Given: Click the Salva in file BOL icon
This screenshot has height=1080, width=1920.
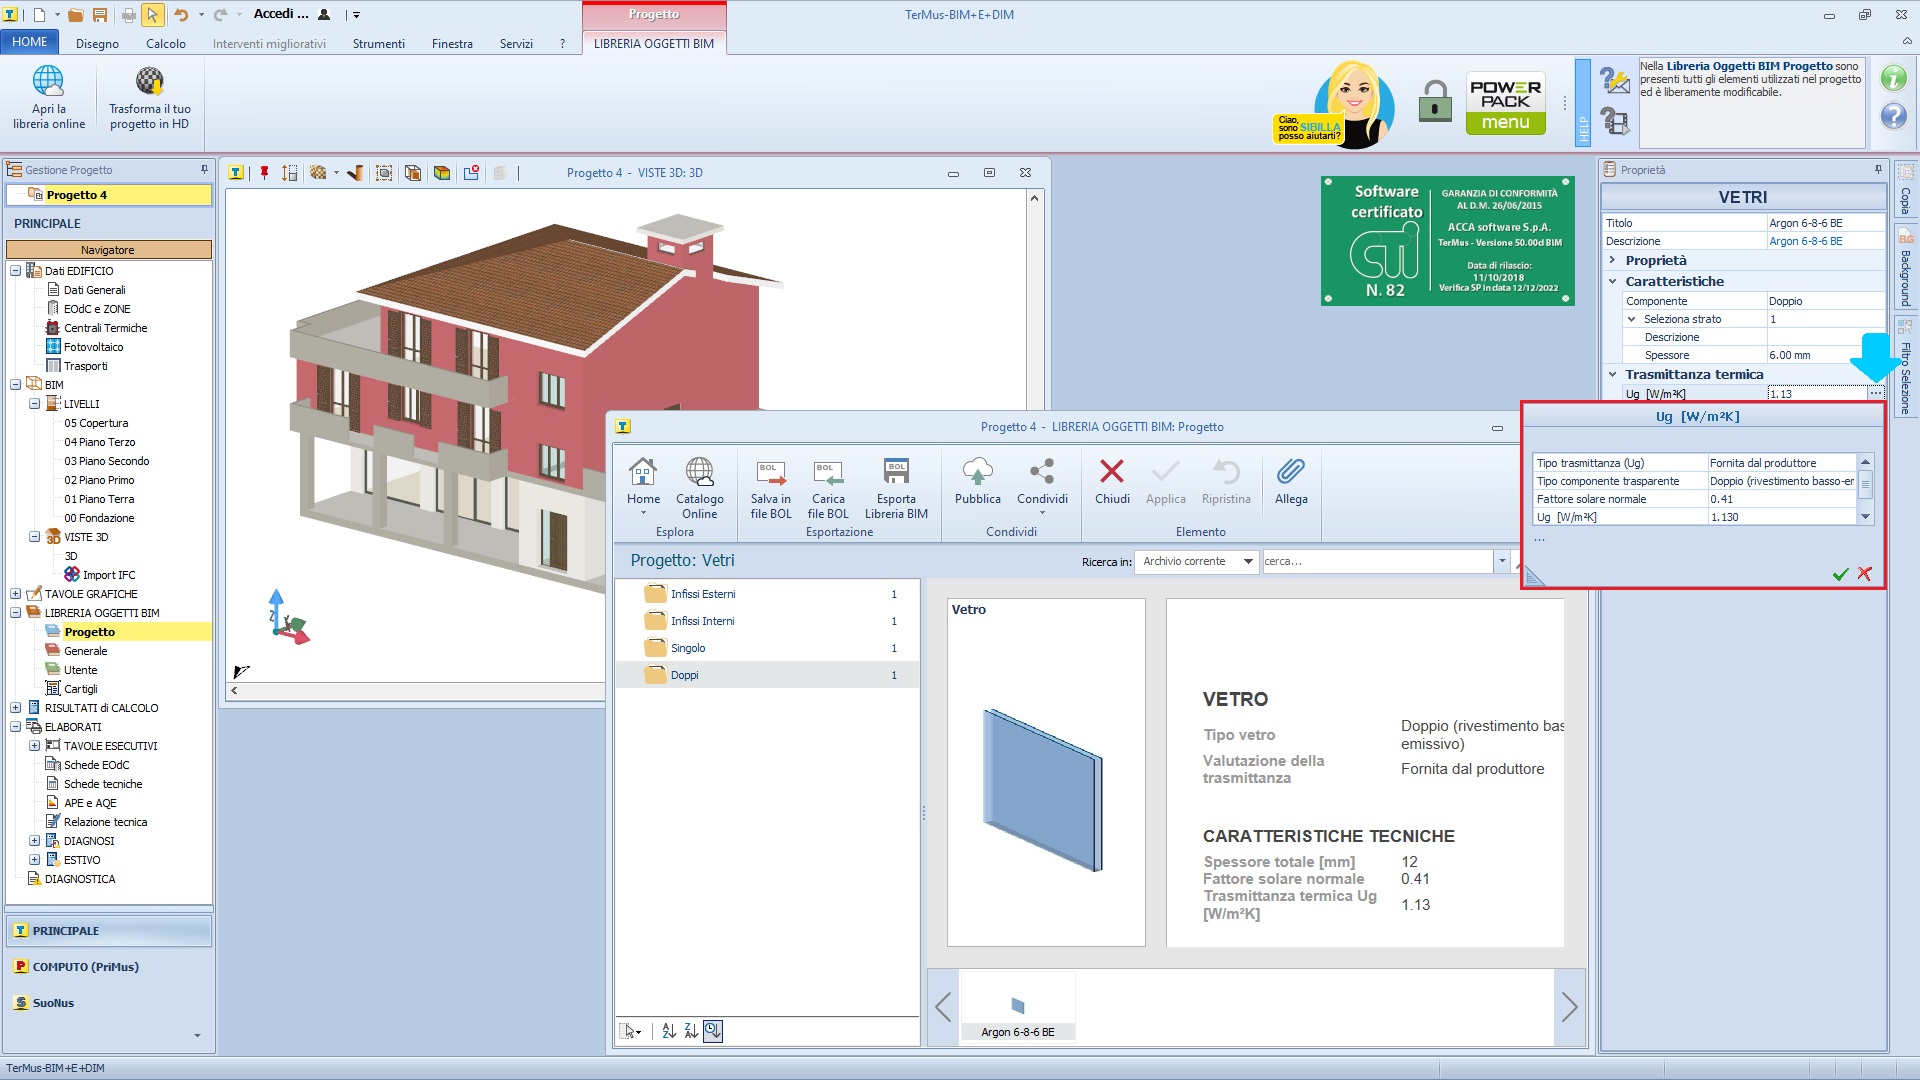Looking at the screenshot, I should 770,473.
